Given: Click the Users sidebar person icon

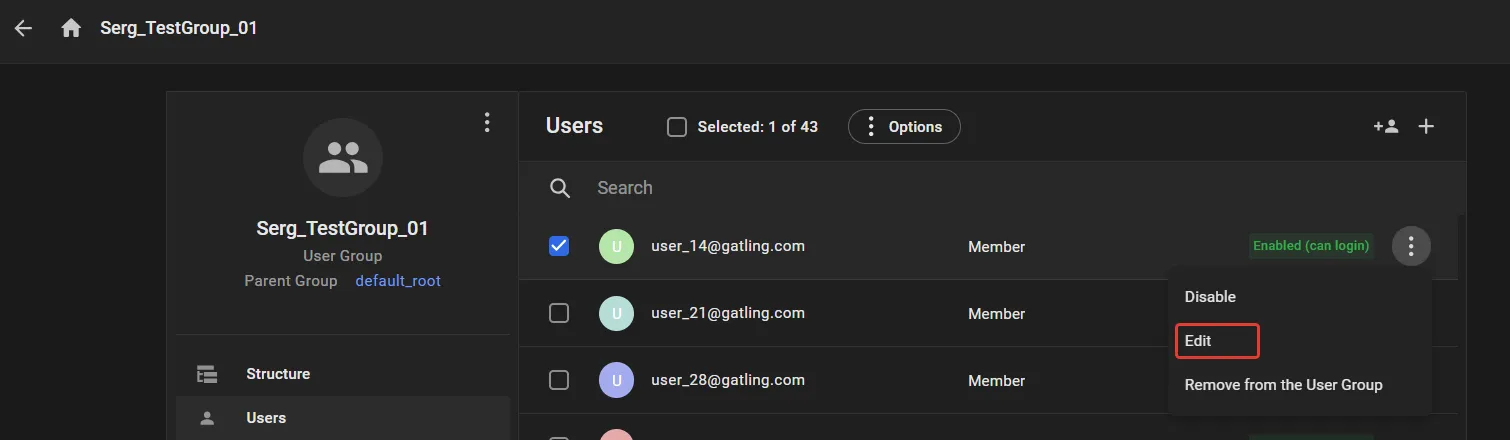Looking at the screenshot, I should coord(207,418).
